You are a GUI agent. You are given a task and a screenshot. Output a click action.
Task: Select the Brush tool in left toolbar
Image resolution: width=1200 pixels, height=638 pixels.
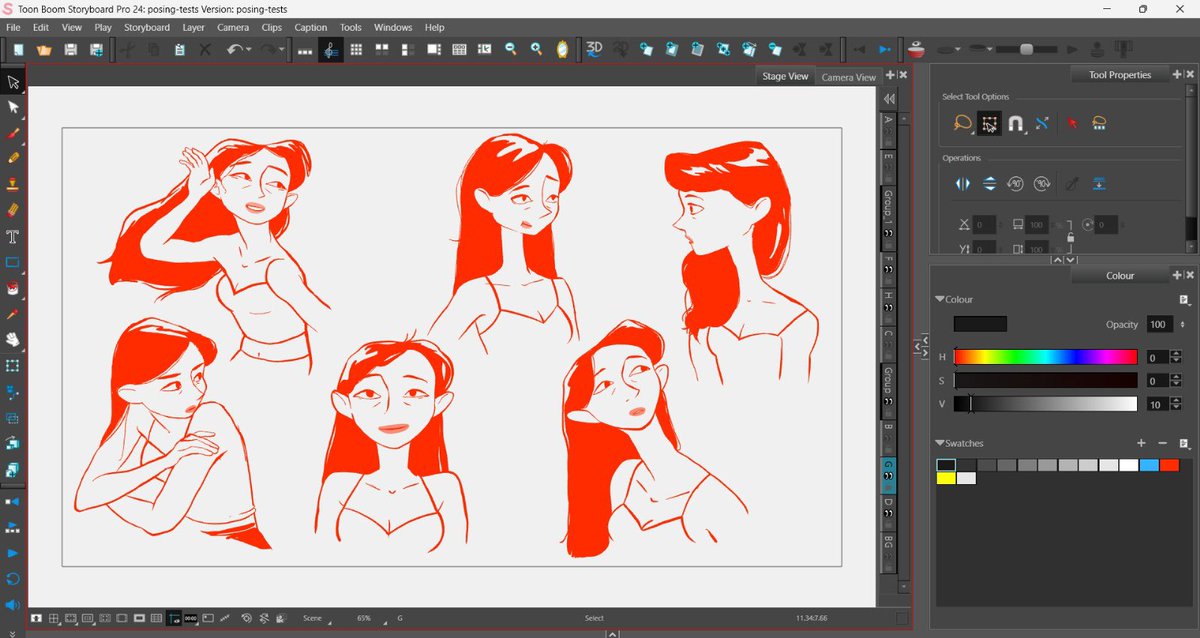[13, 132]
